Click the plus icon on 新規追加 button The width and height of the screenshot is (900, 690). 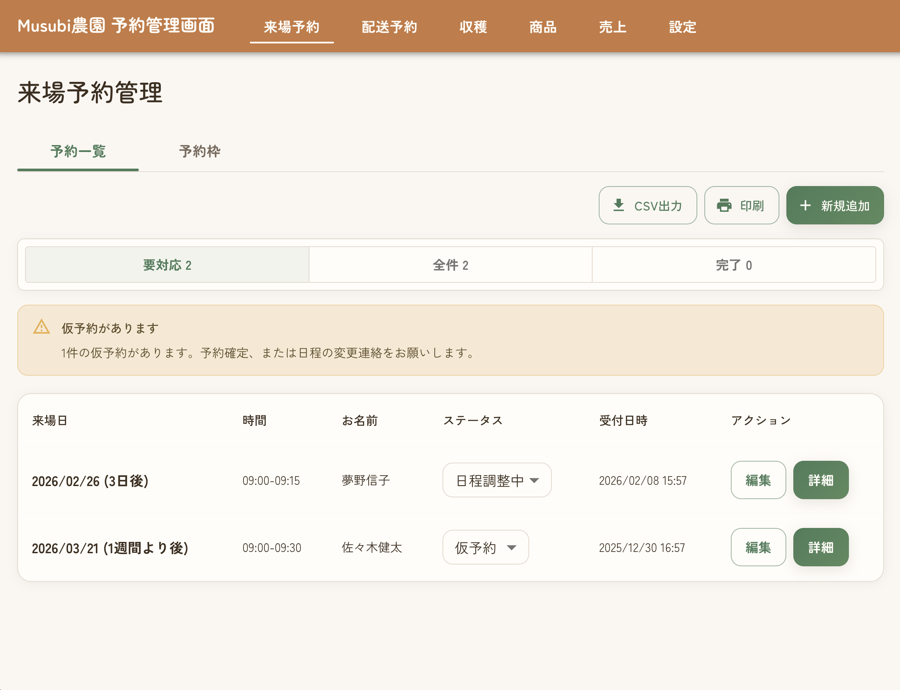805,205
